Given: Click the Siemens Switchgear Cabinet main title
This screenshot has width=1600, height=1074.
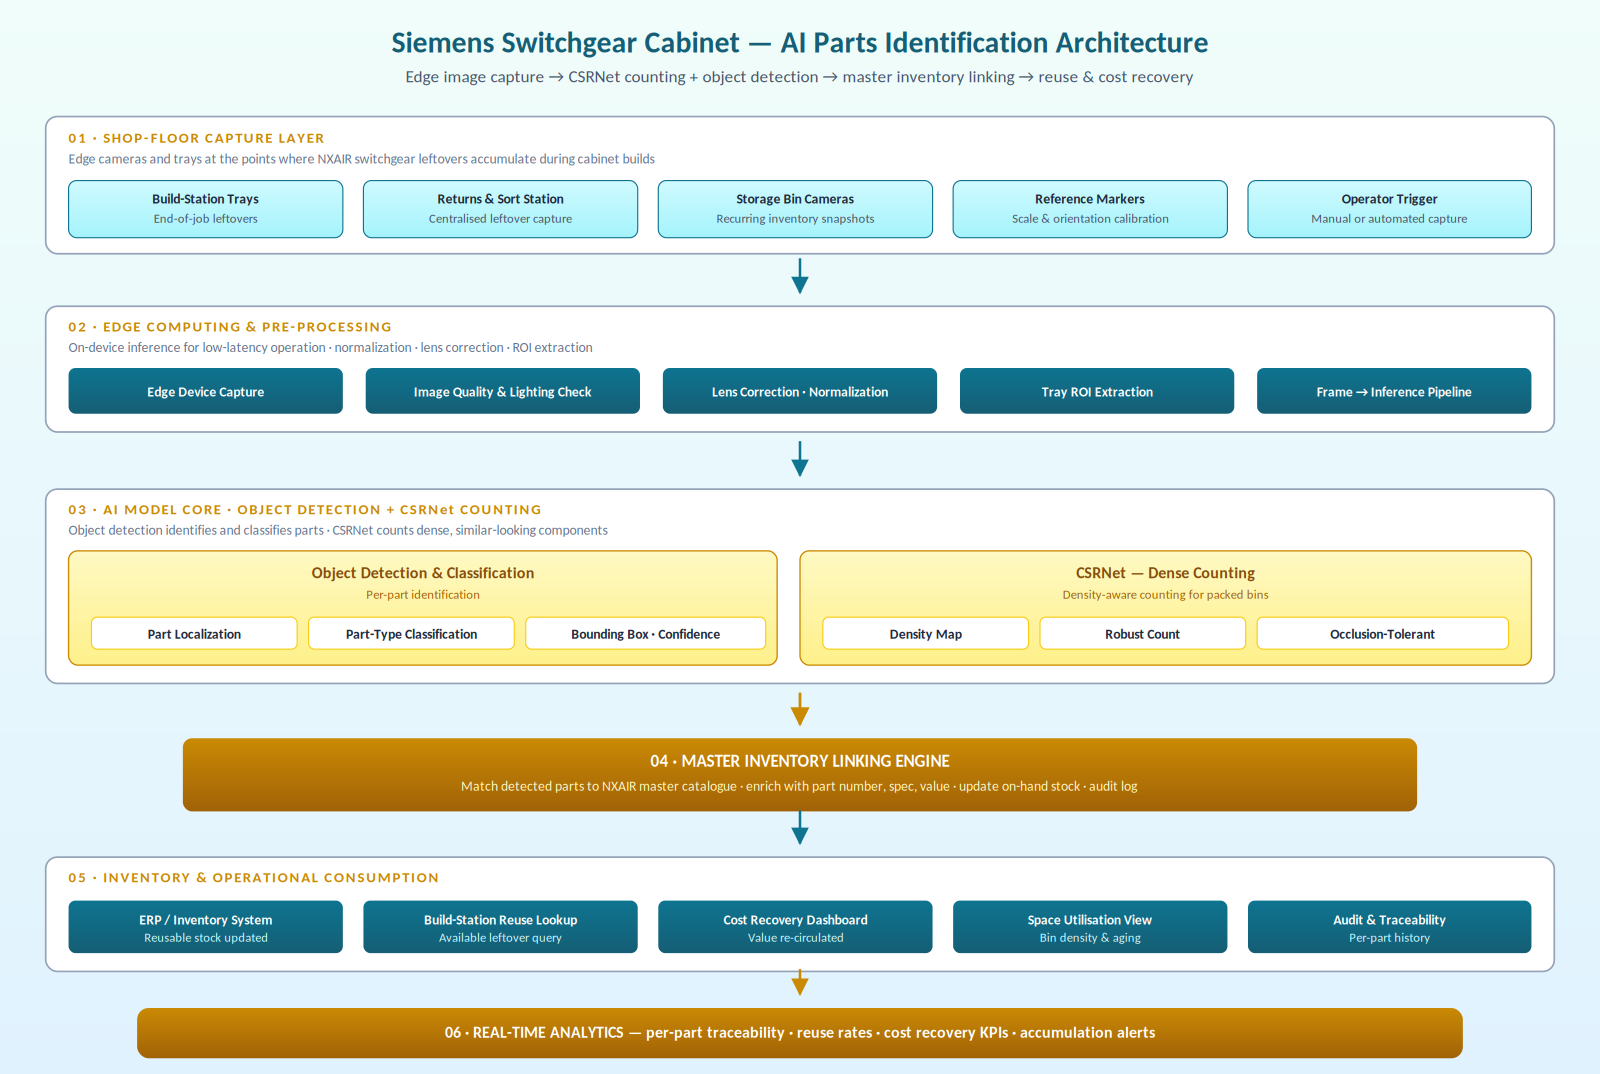Looking at the screenshot, I should [x=800, y=43].
